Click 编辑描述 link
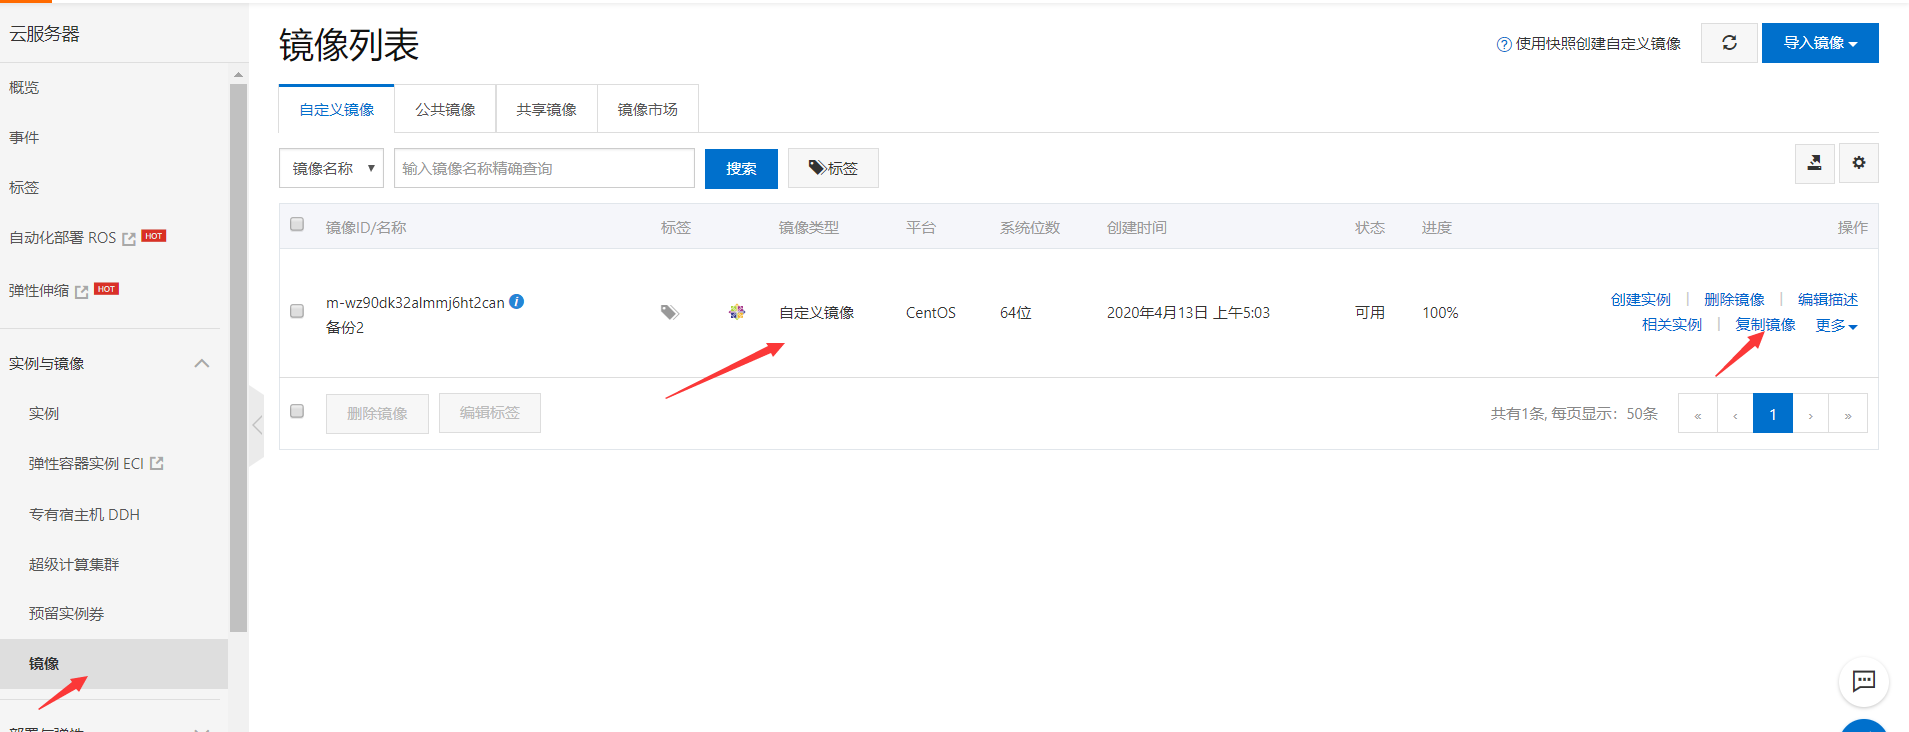The width and height of the screenshot is (1909, 732). click(1828, 299)
